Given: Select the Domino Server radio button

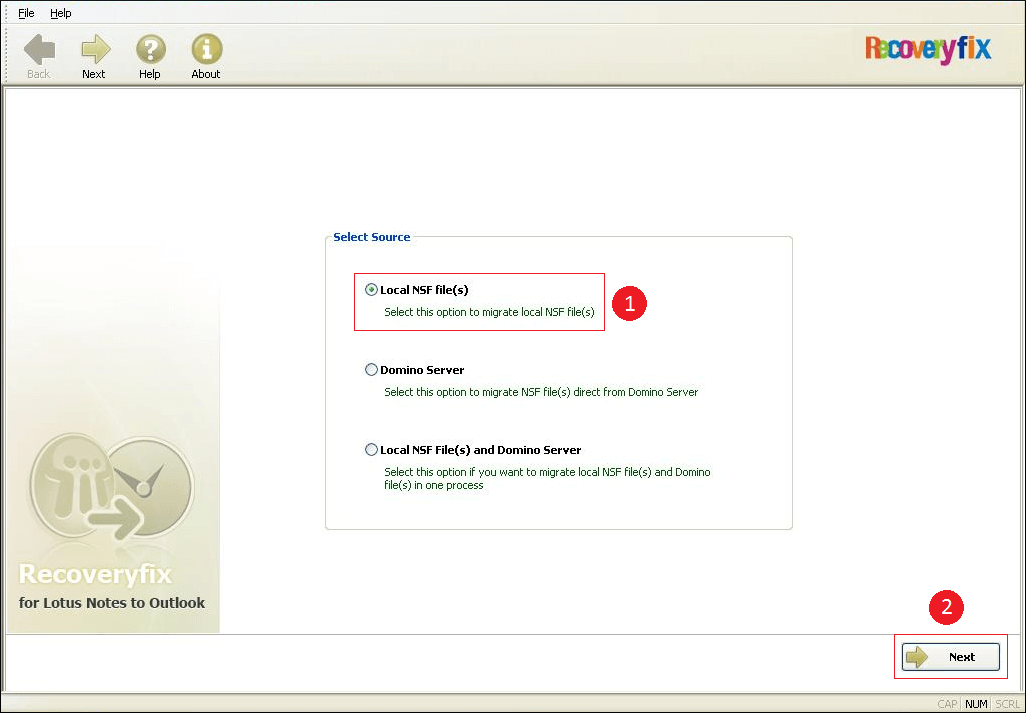Looking at the screenshot, I should (x=371, y=370).
